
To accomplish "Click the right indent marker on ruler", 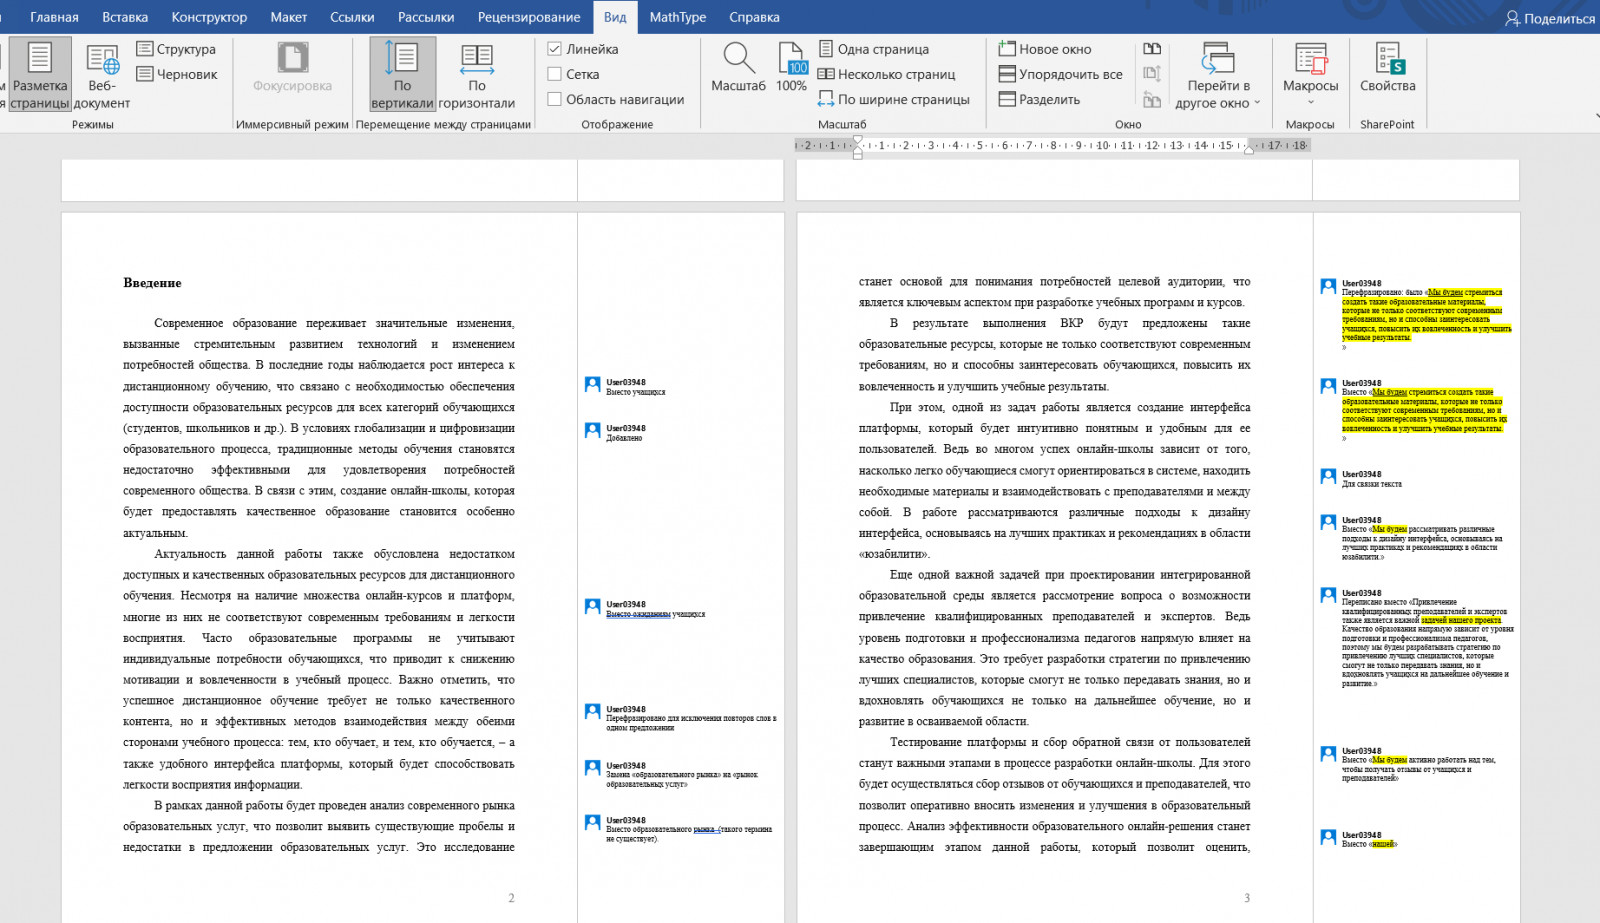I will point(1249,150).
